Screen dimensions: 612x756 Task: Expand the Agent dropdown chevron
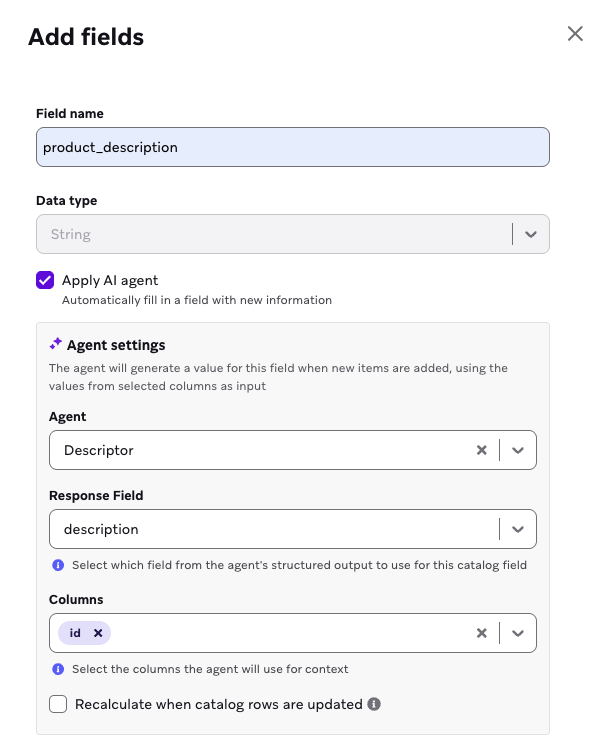(x=518, y=450)
